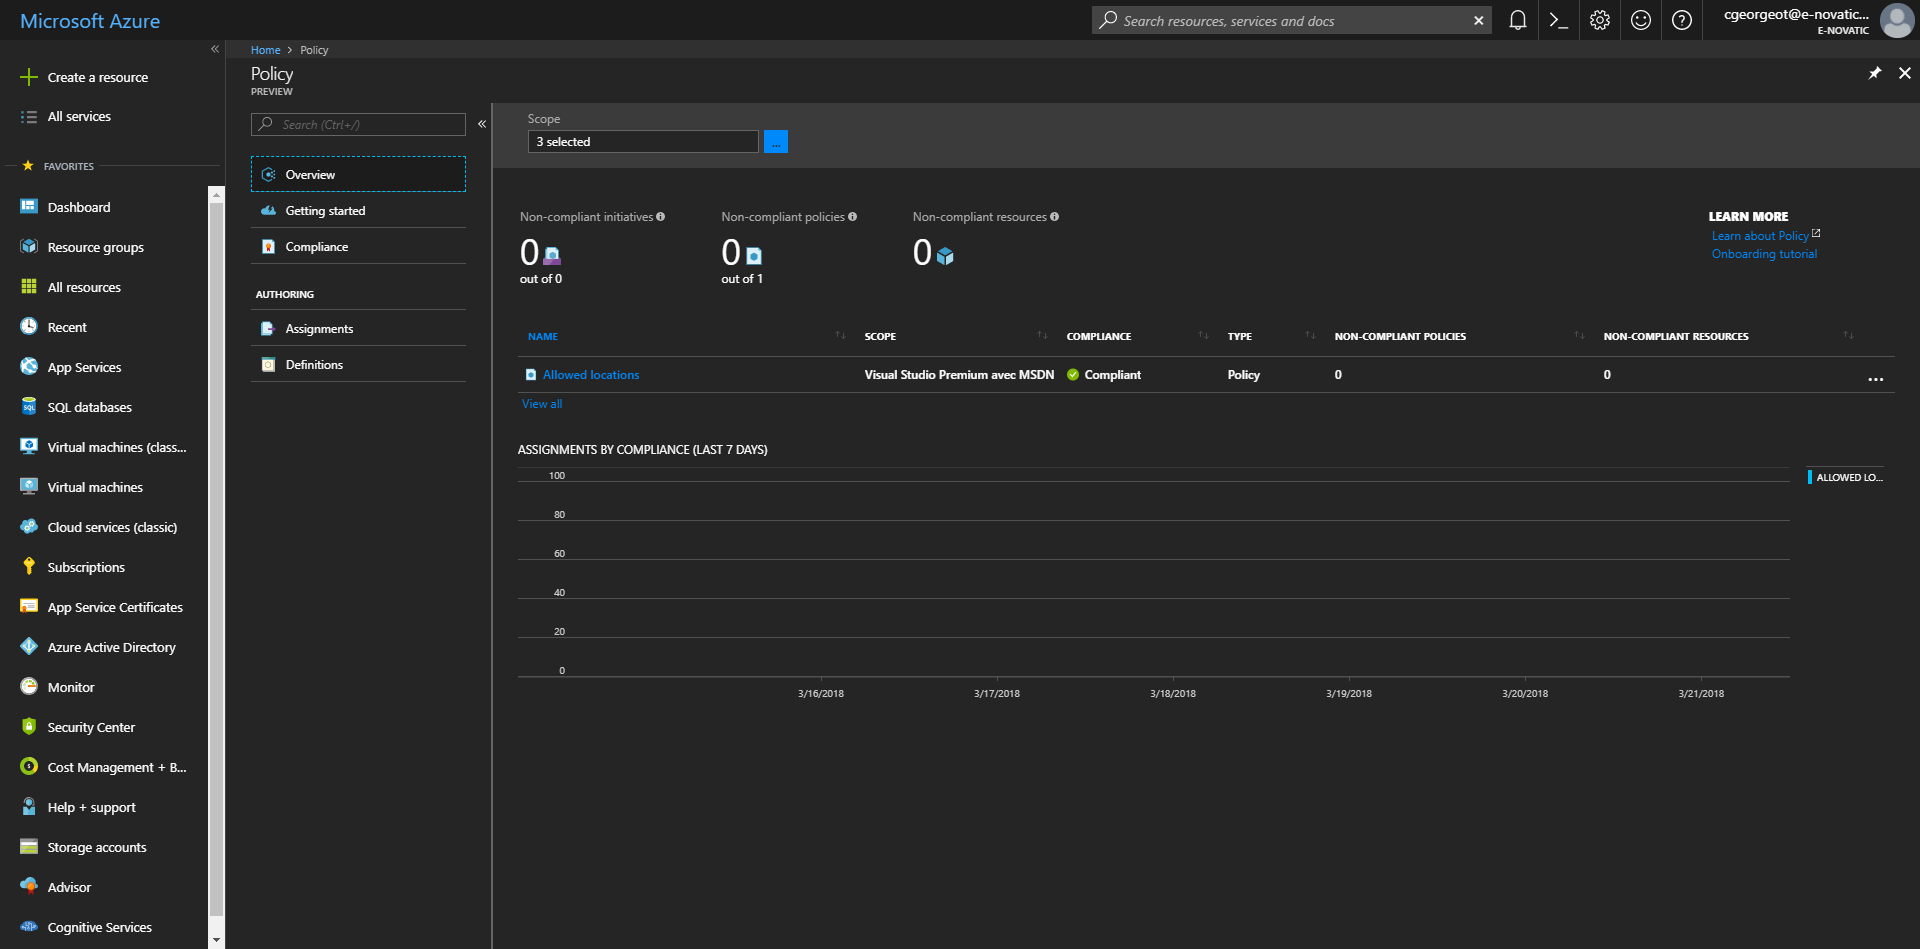Open the help question mark icon

pyautogui.click(x=1681, y=20)
